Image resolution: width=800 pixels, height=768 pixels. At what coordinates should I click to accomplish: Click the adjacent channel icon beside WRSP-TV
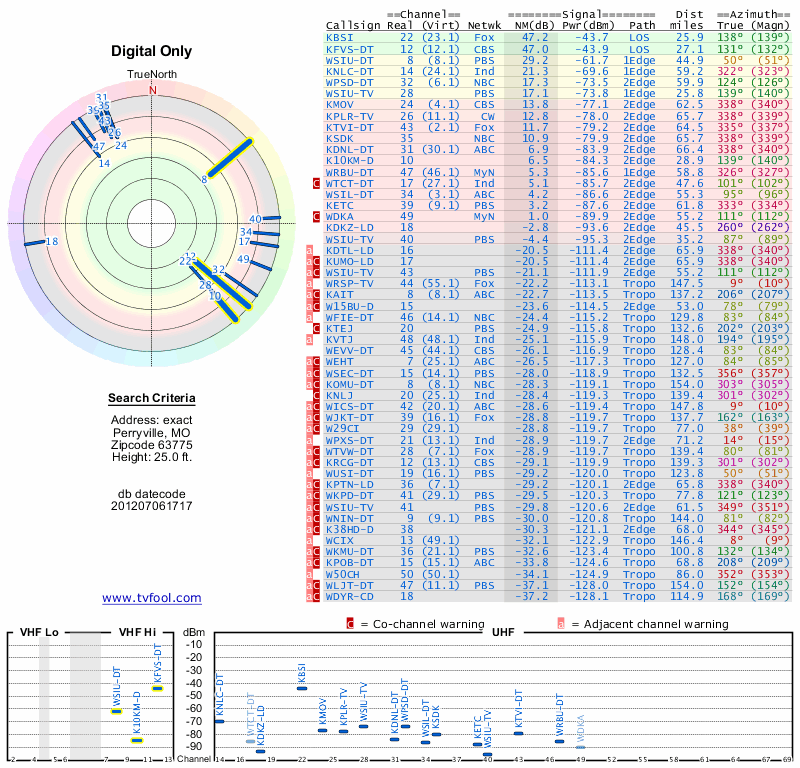pyautogui.click(x=309, y=283)
